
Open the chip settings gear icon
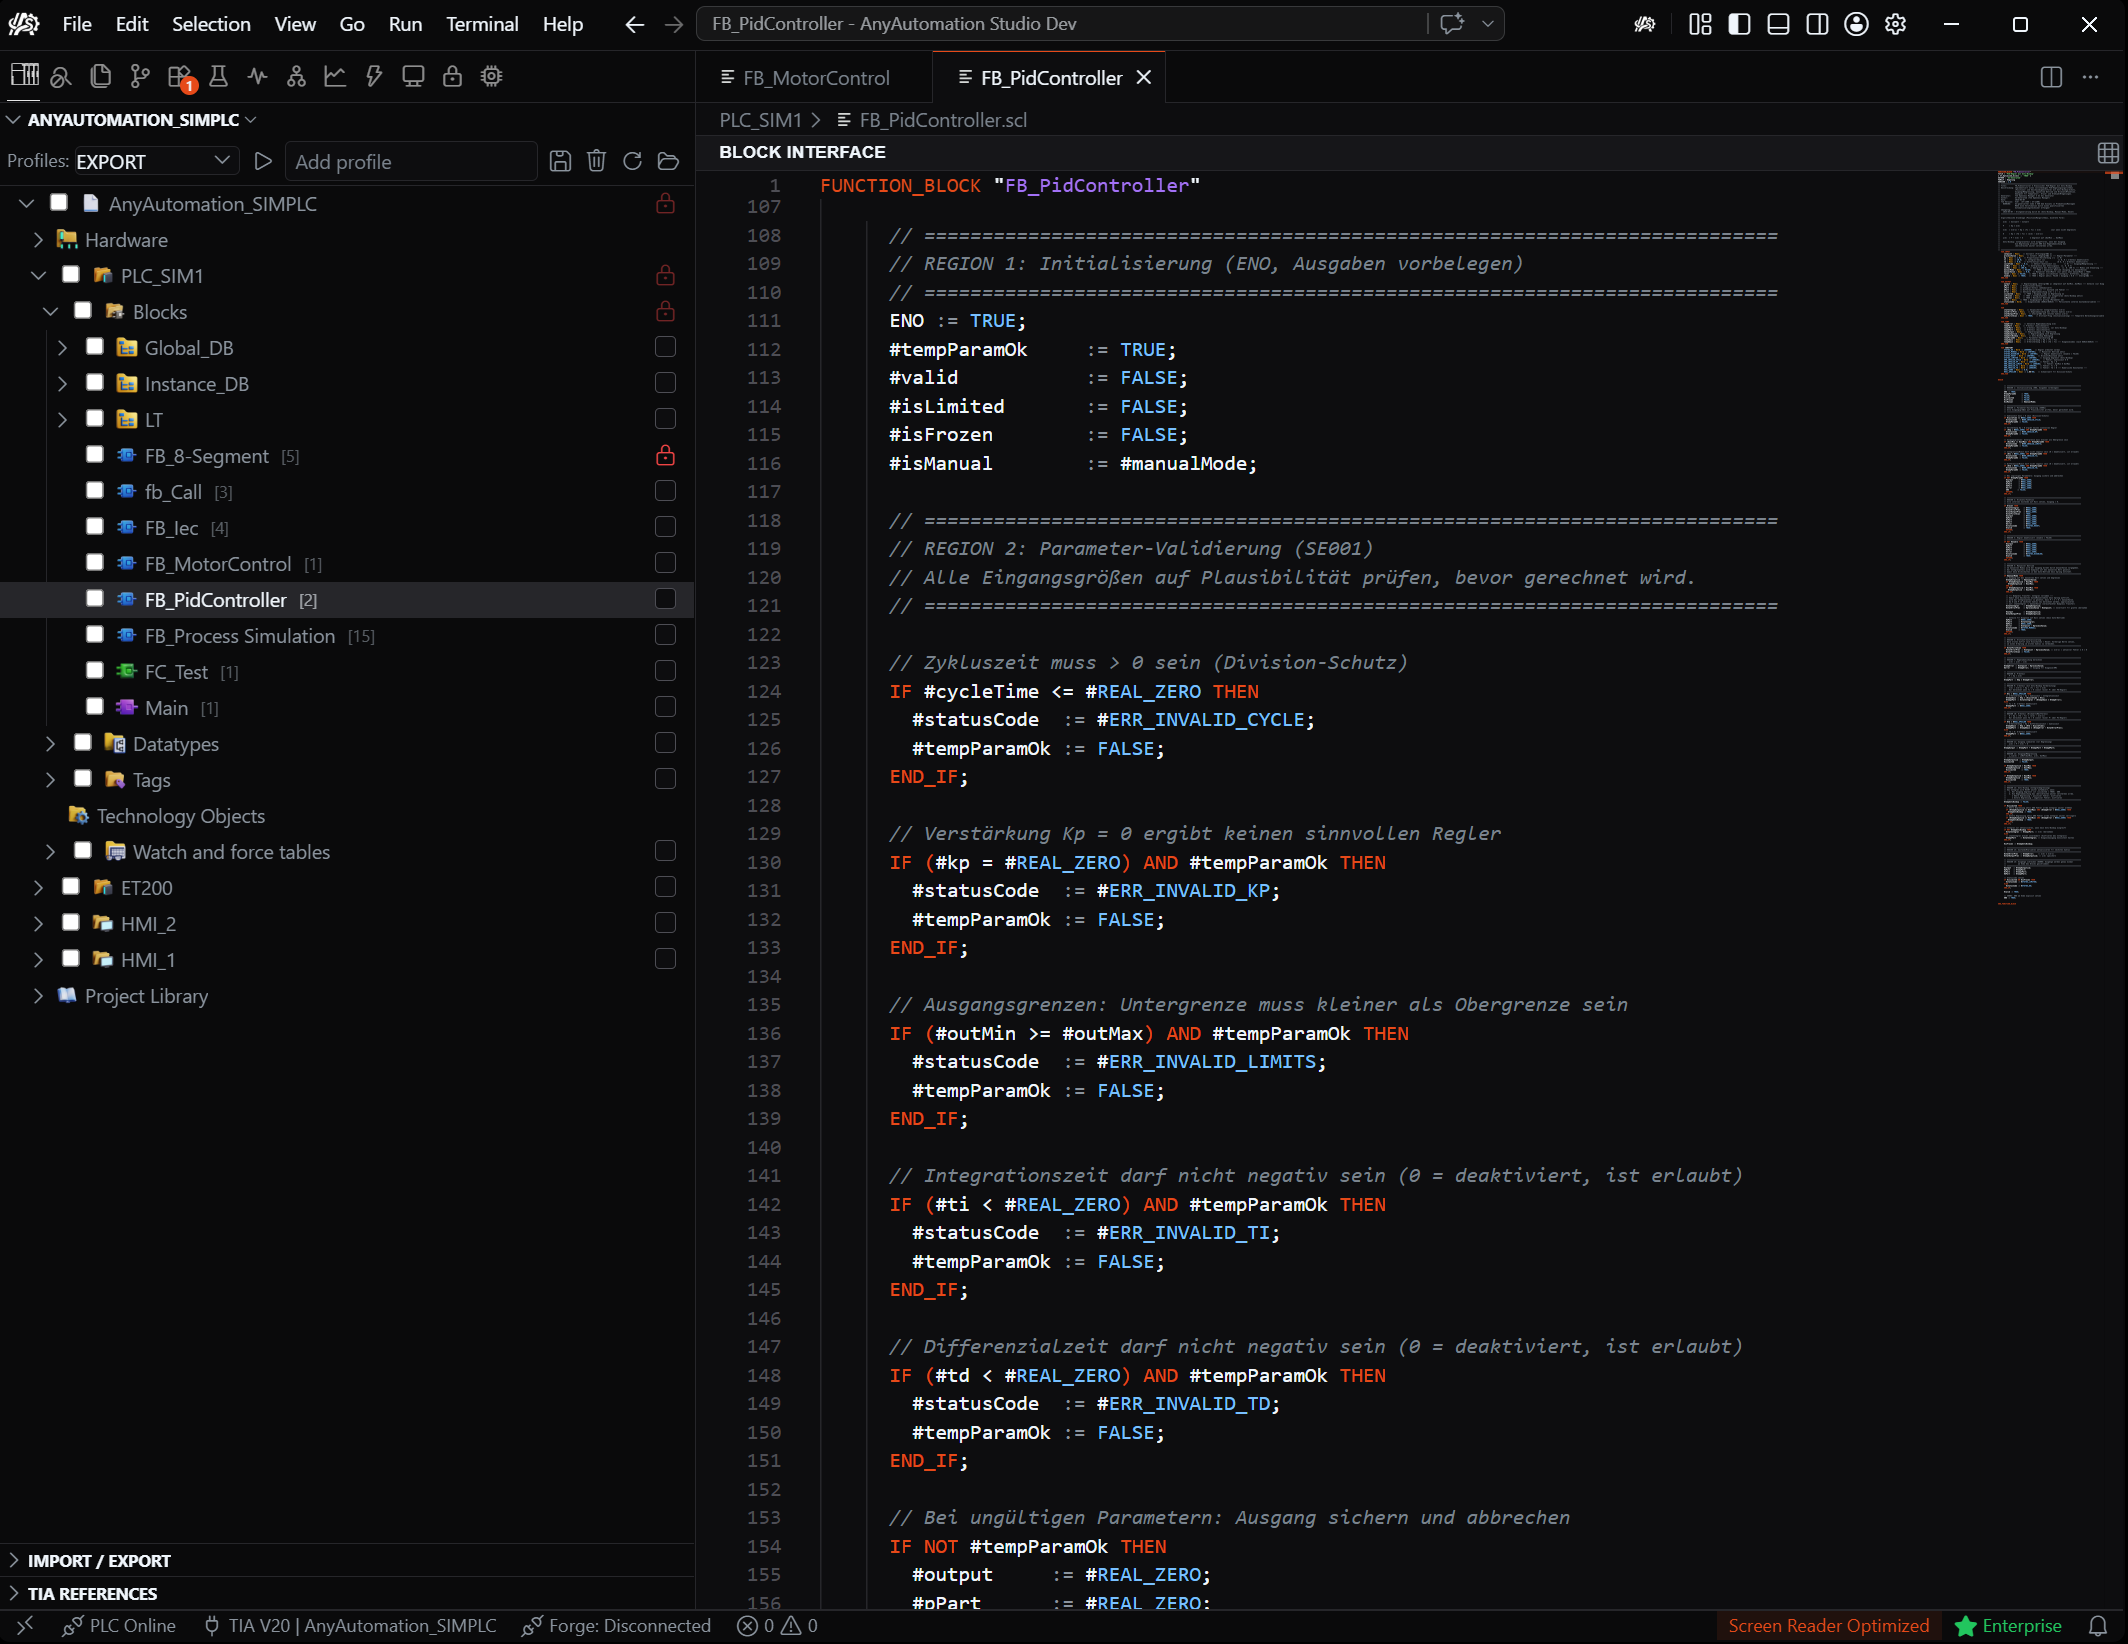(491, 76)
